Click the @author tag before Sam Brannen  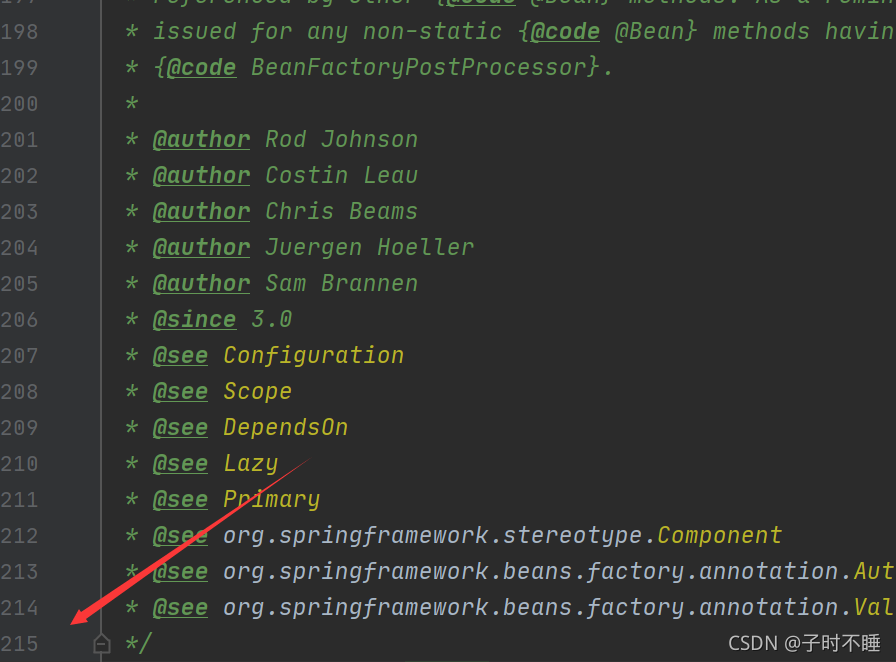tap(201, 284)
